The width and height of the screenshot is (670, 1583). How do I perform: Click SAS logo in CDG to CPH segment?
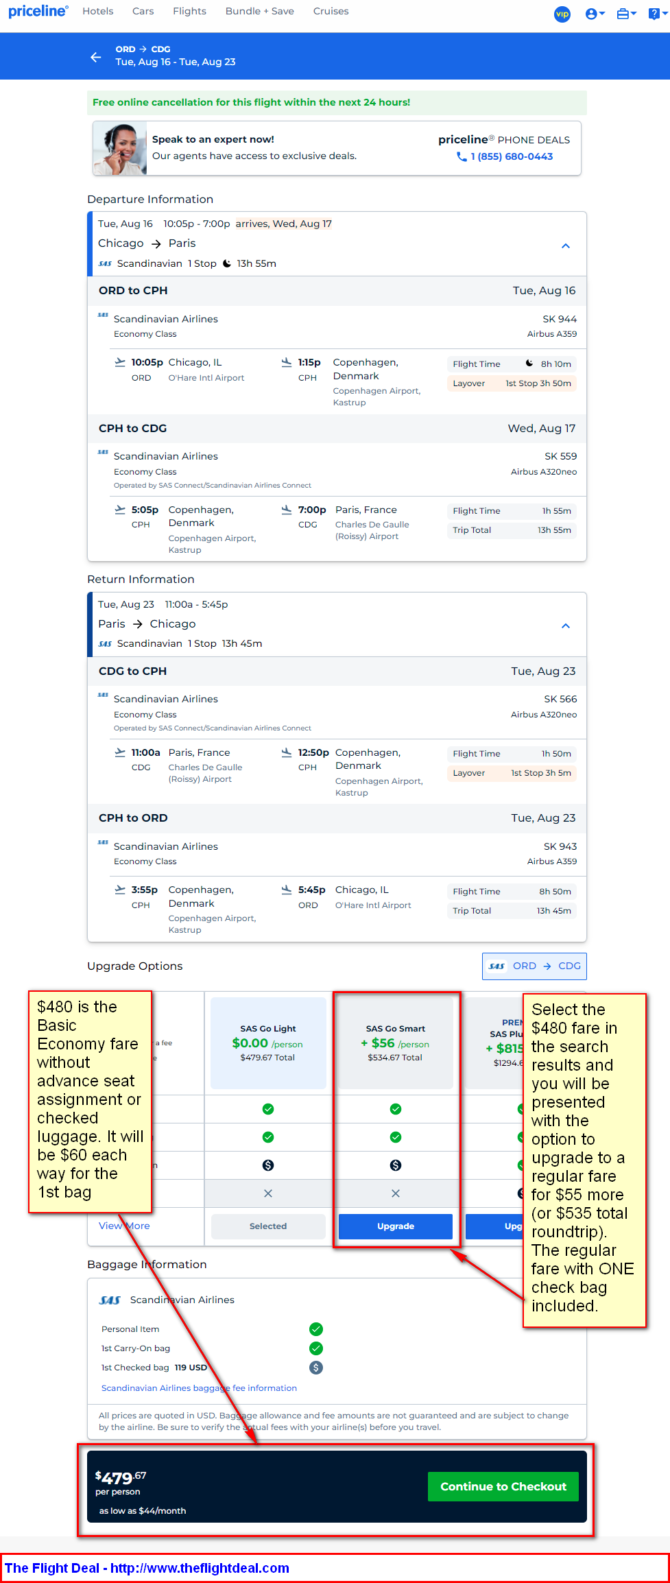103,697
